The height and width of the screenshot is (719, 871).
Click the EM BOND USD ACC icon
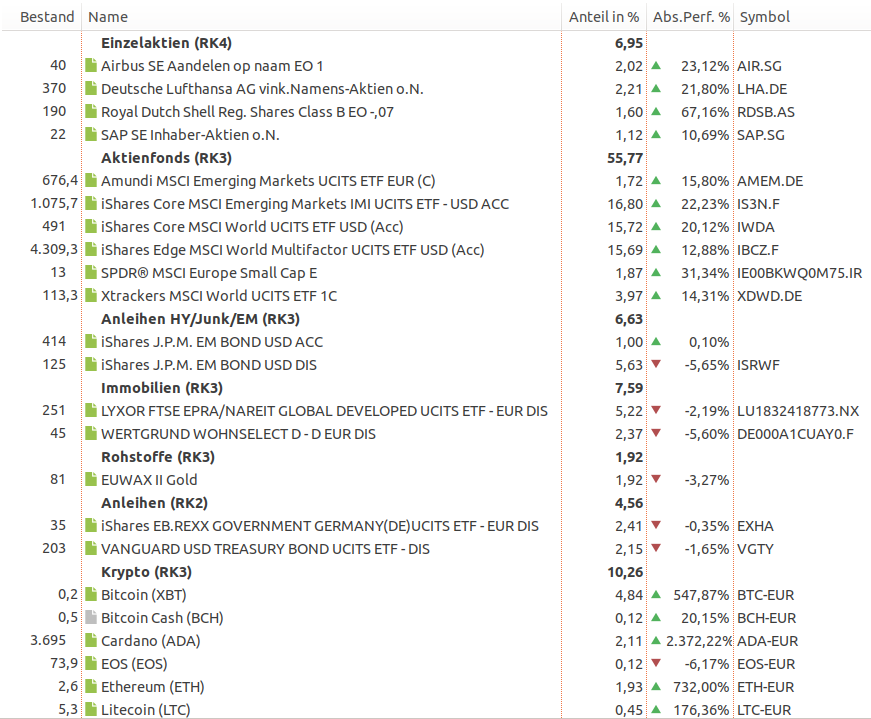(91, 342)
